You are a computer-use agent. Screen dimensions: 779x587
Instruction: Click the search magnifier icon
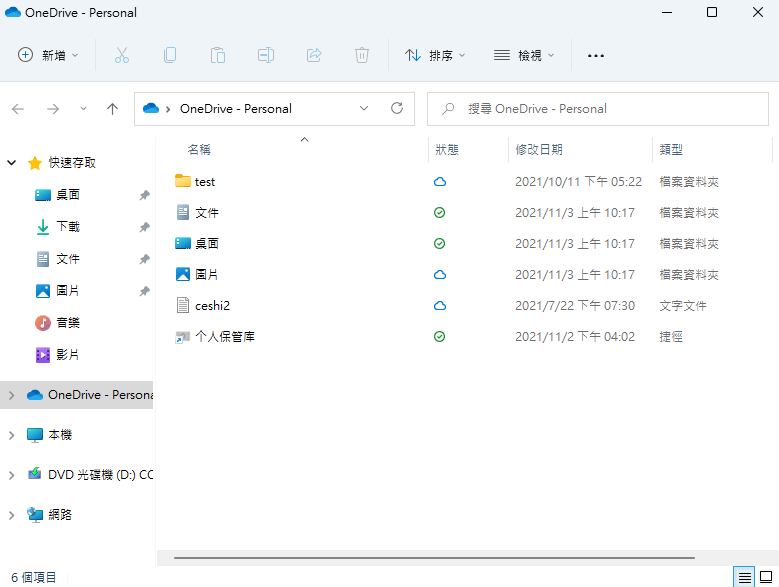click(x=448, y=108)
